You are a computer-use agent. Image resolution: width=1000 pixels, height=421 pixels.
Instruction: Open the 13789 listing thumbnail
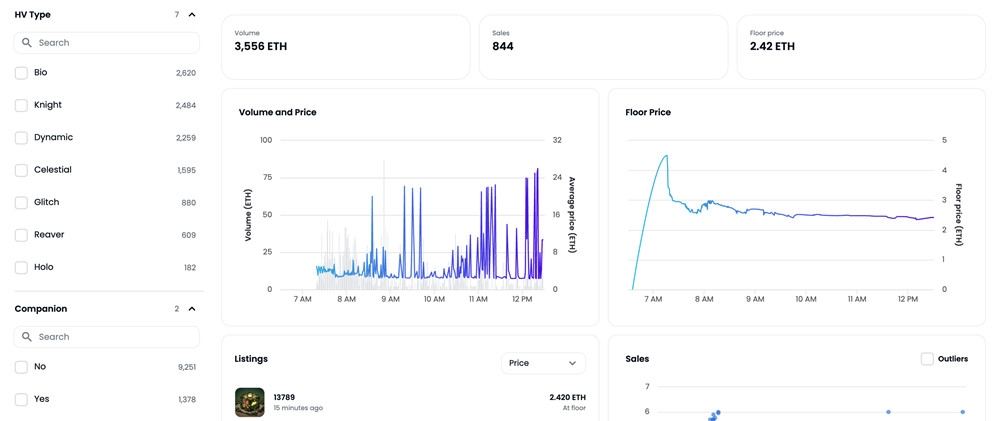pos(249,402)
